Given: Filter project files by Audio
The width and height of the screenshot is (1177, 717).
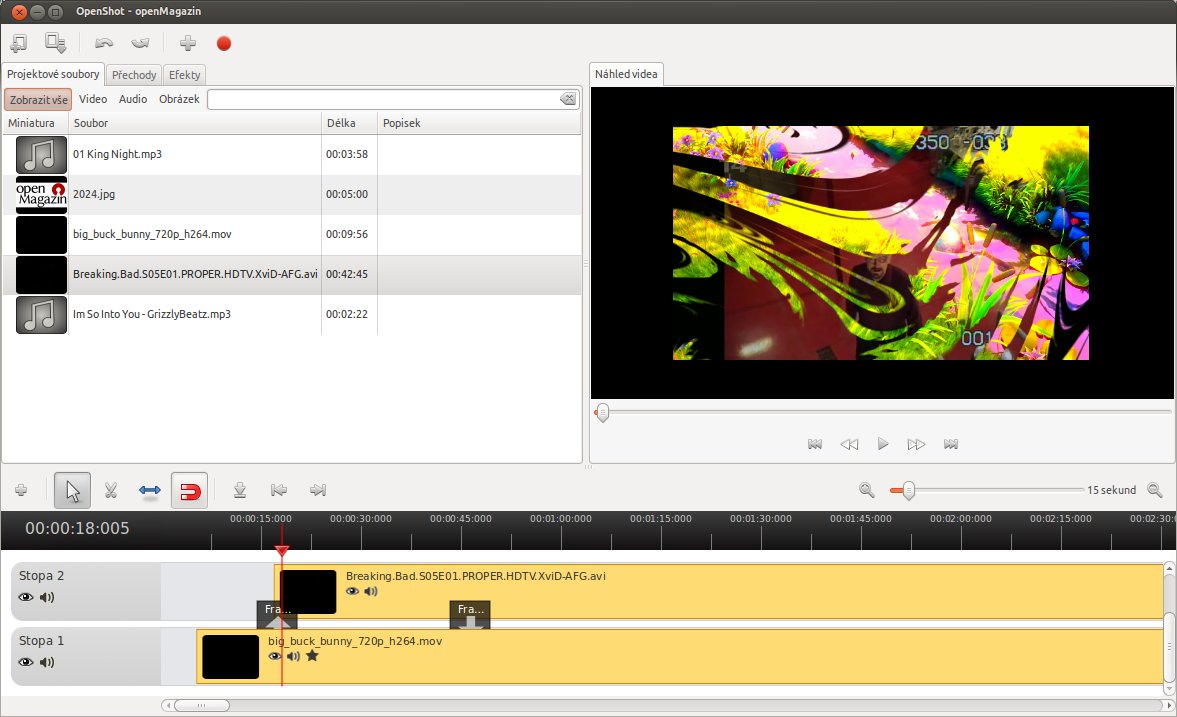Looking at the screenshot, I should 133,99.
